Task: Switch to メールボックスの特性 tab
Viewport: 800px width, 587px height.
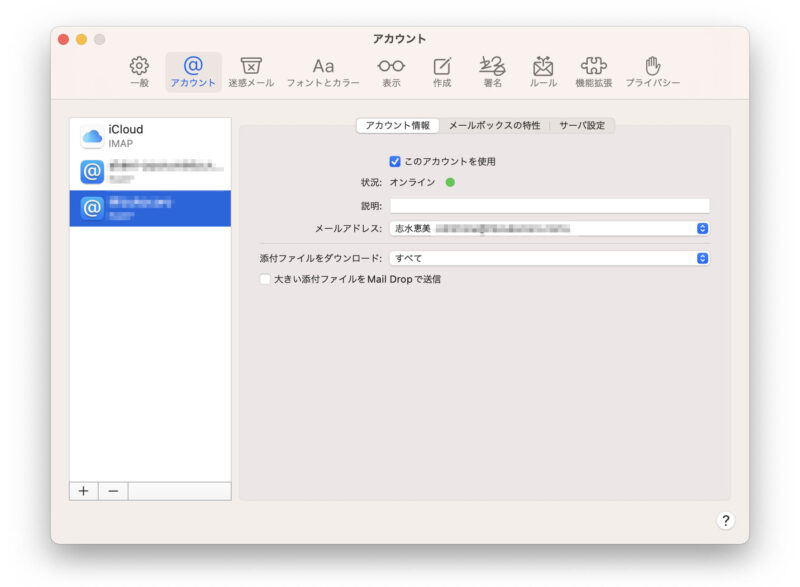Action: pyautogui.click(x=494, y=126)
